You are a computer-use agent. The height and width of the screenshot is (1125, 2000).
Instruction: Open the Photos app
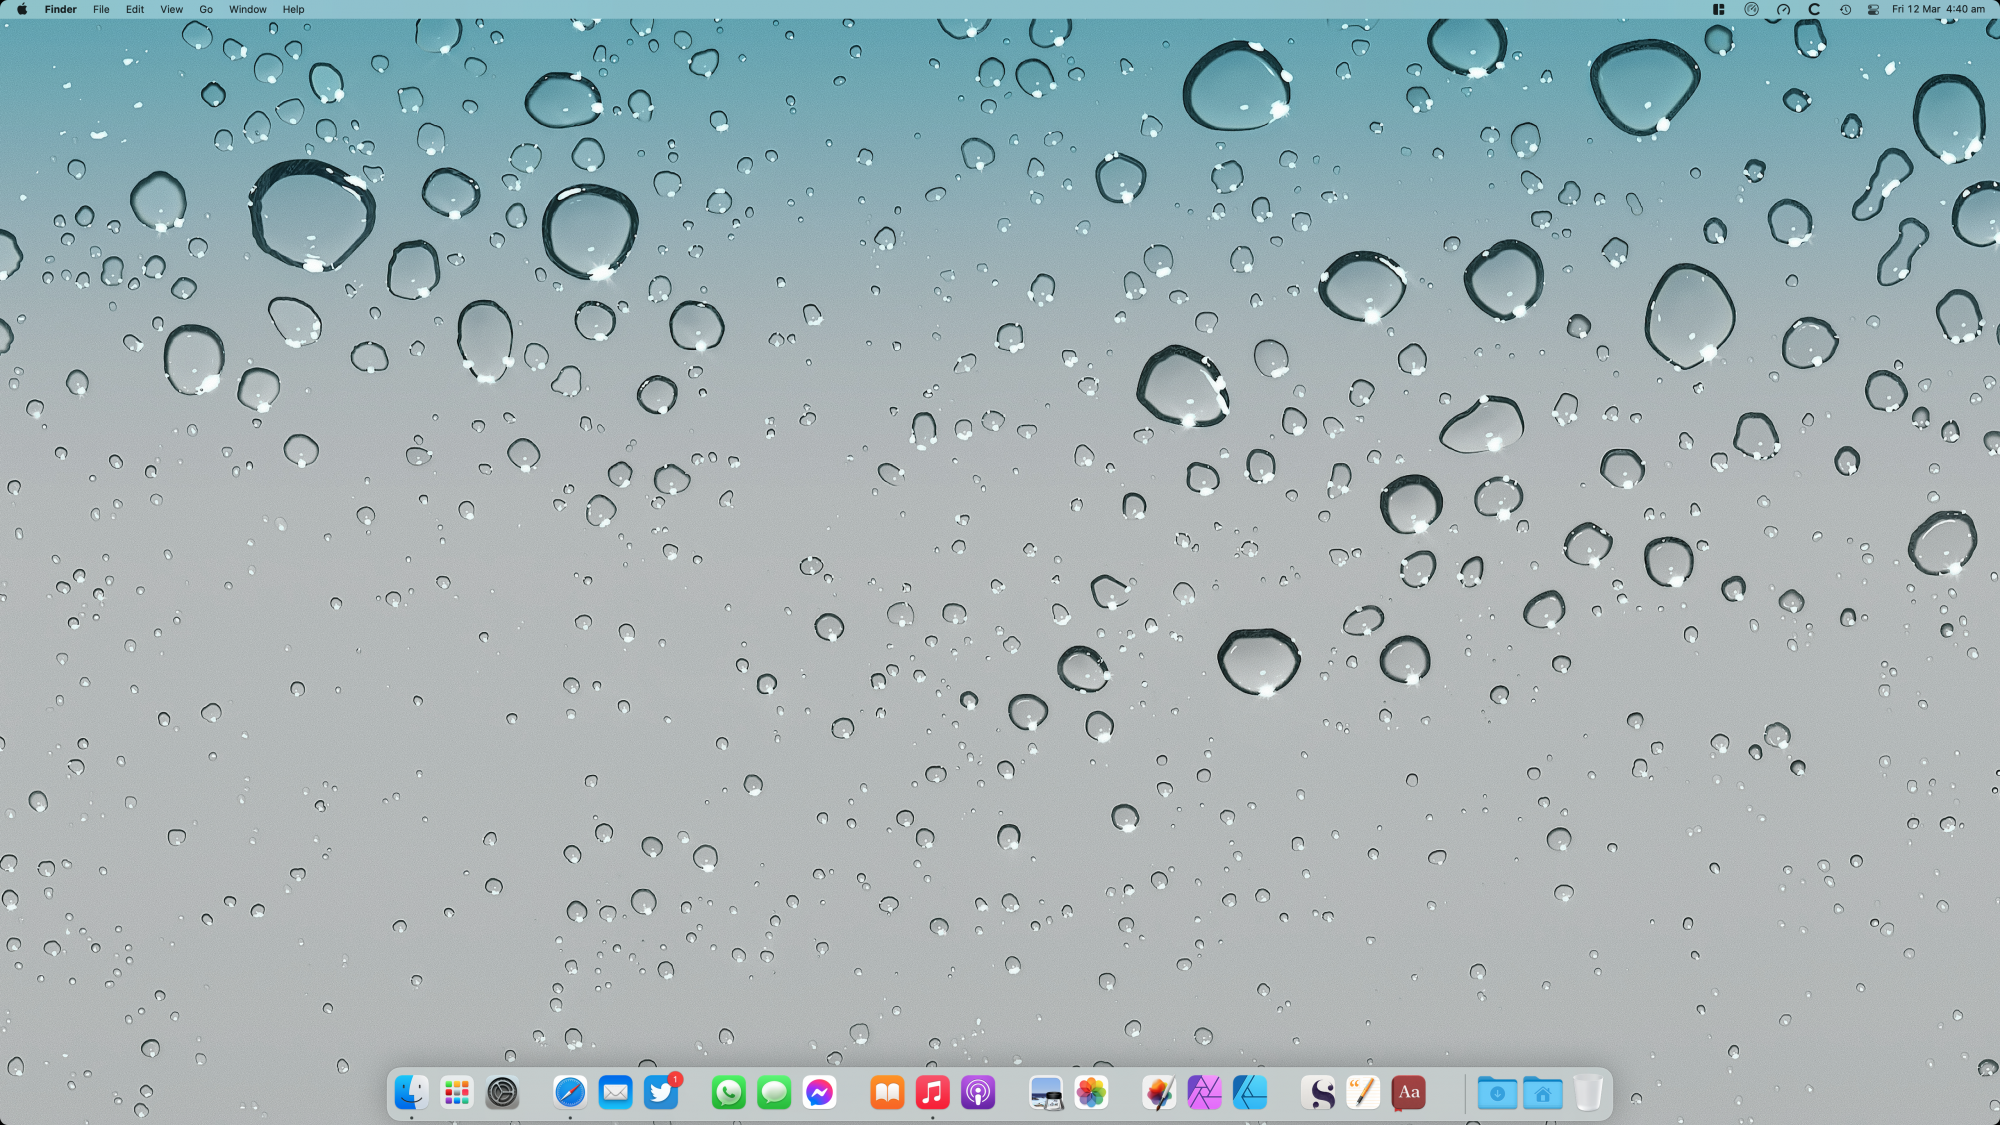tap(1091, 1092)
